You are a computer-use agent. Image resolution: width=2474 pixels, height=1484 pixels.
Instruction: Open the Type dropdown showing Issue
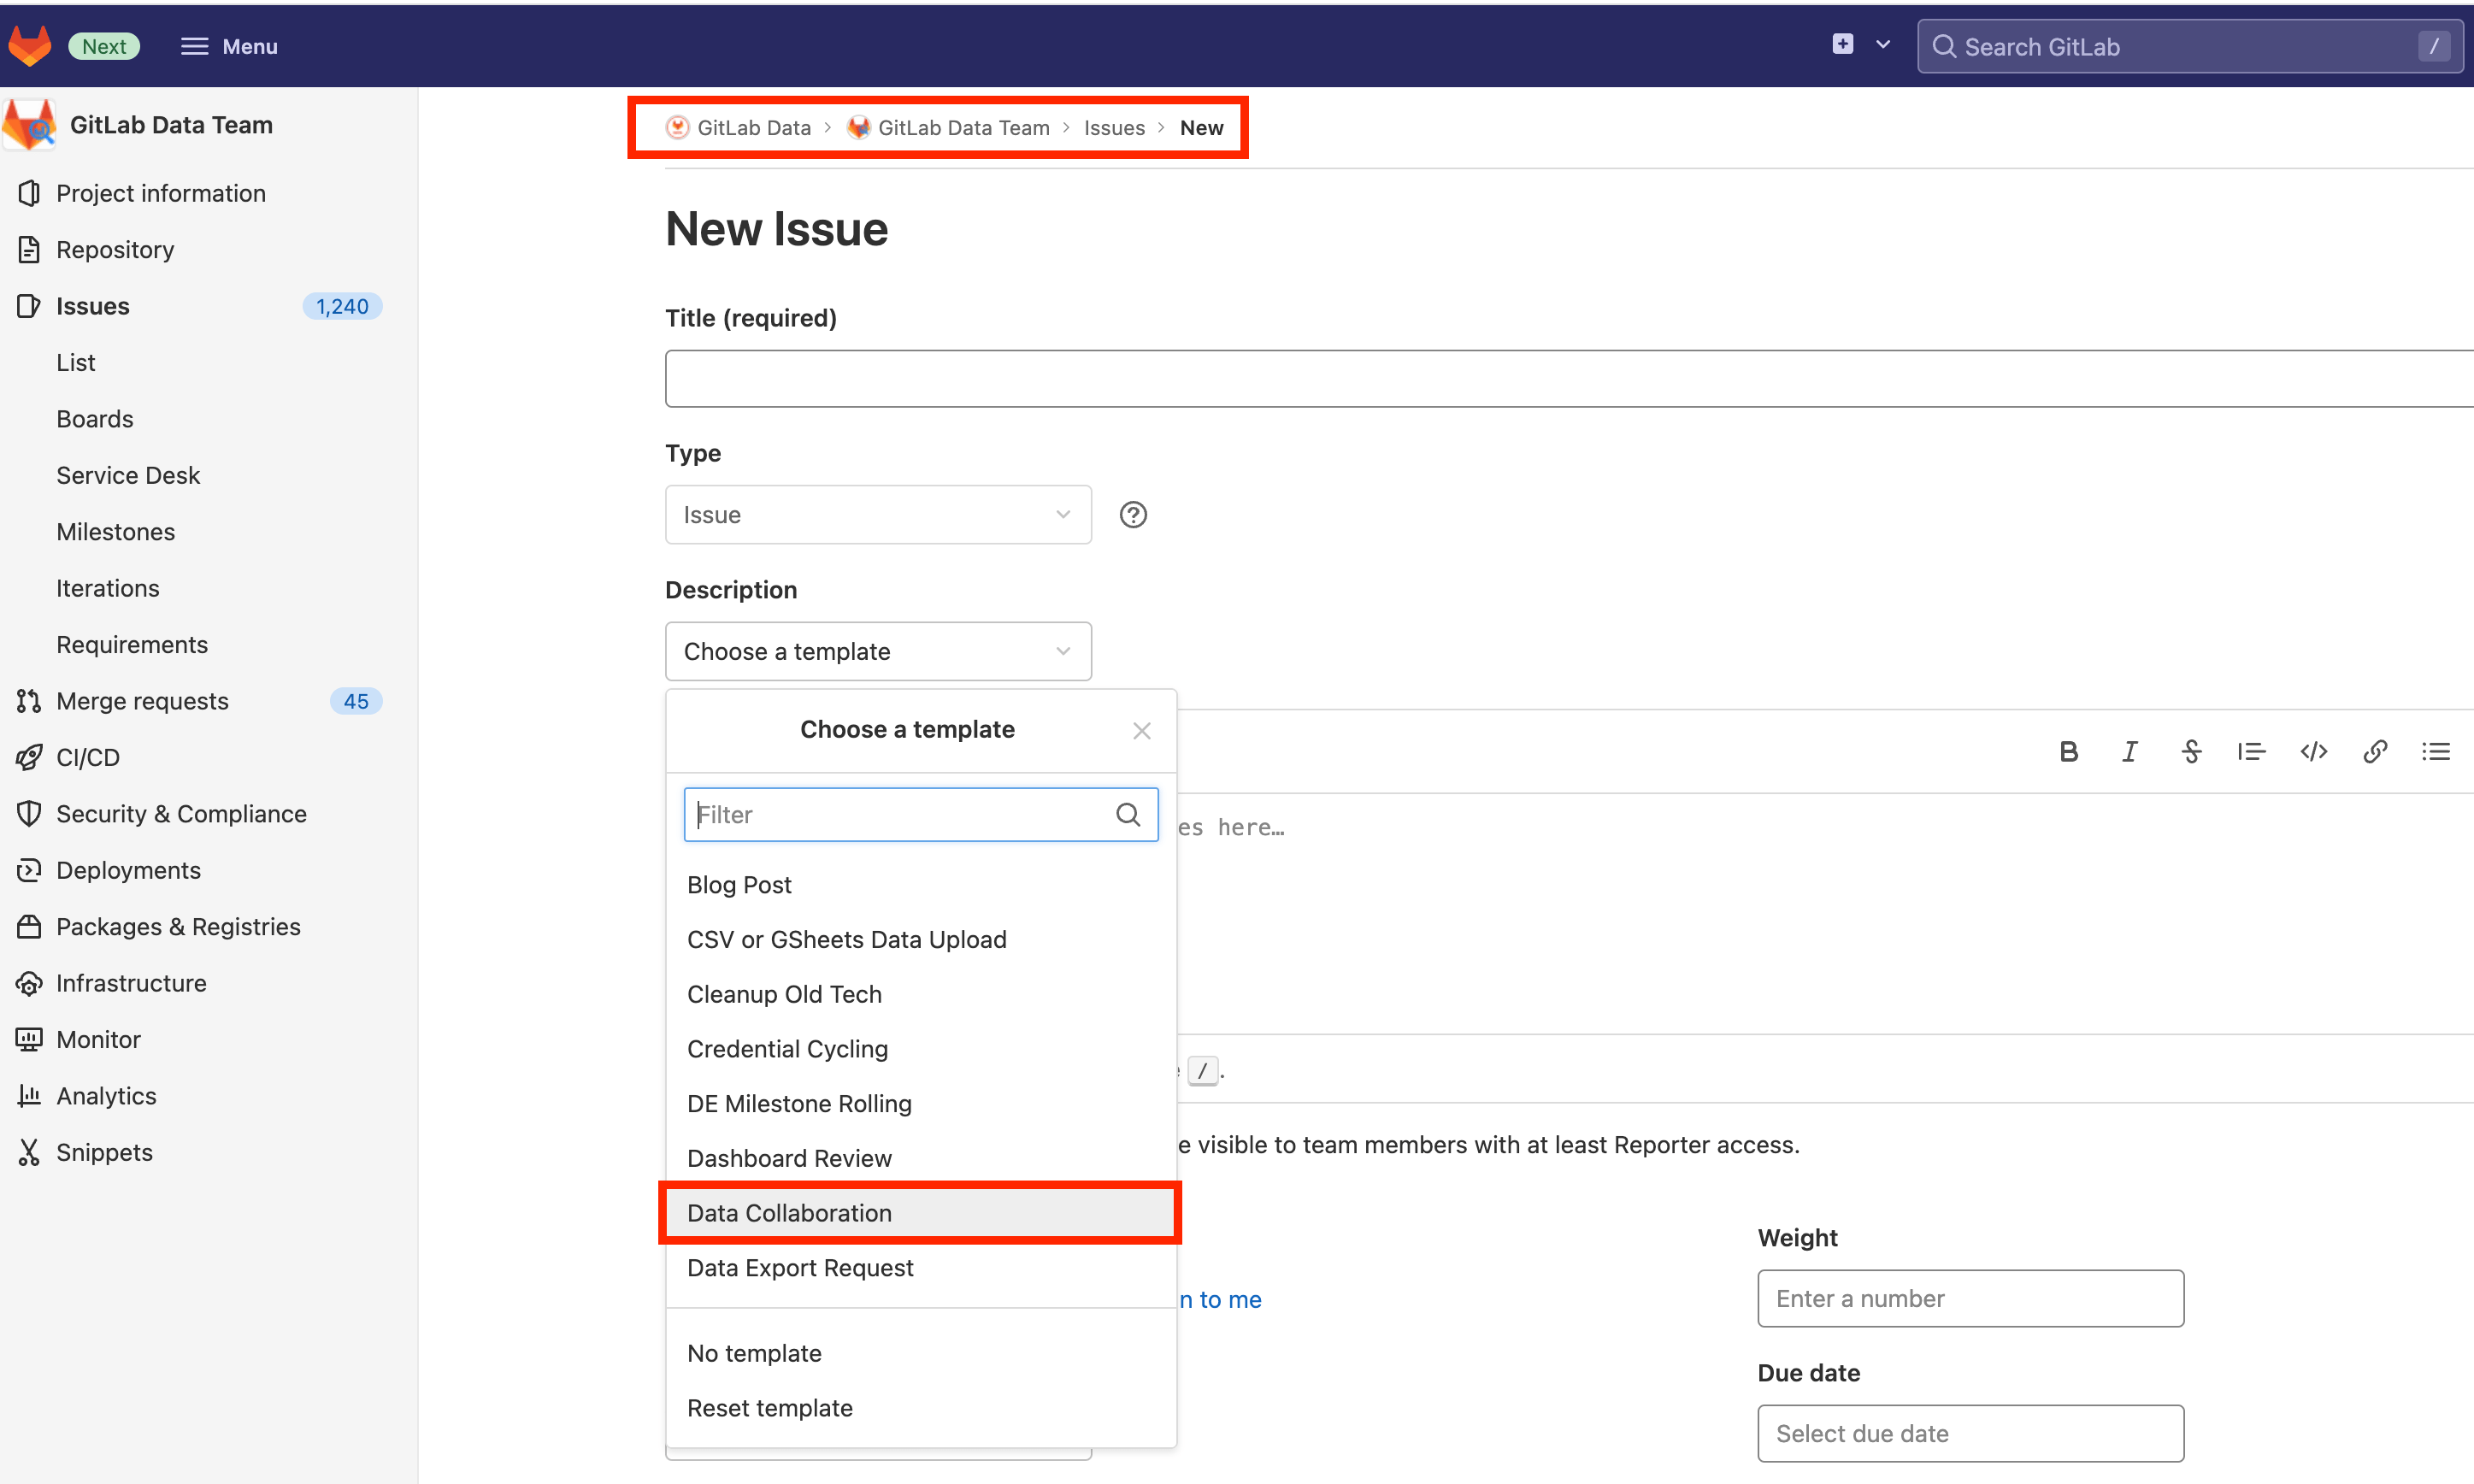pos(877,515)
